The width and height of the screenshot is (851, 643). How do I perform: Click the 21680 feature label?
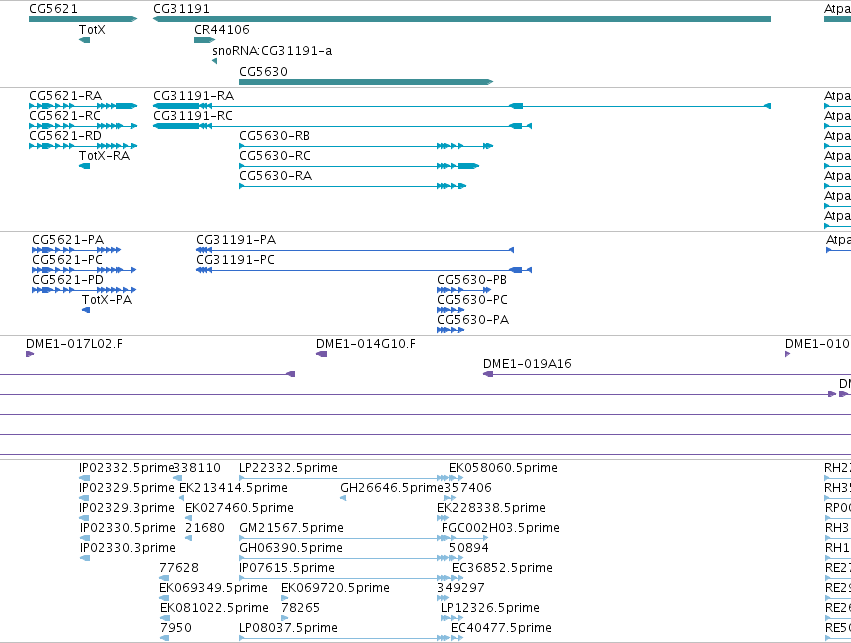(205, 529)
